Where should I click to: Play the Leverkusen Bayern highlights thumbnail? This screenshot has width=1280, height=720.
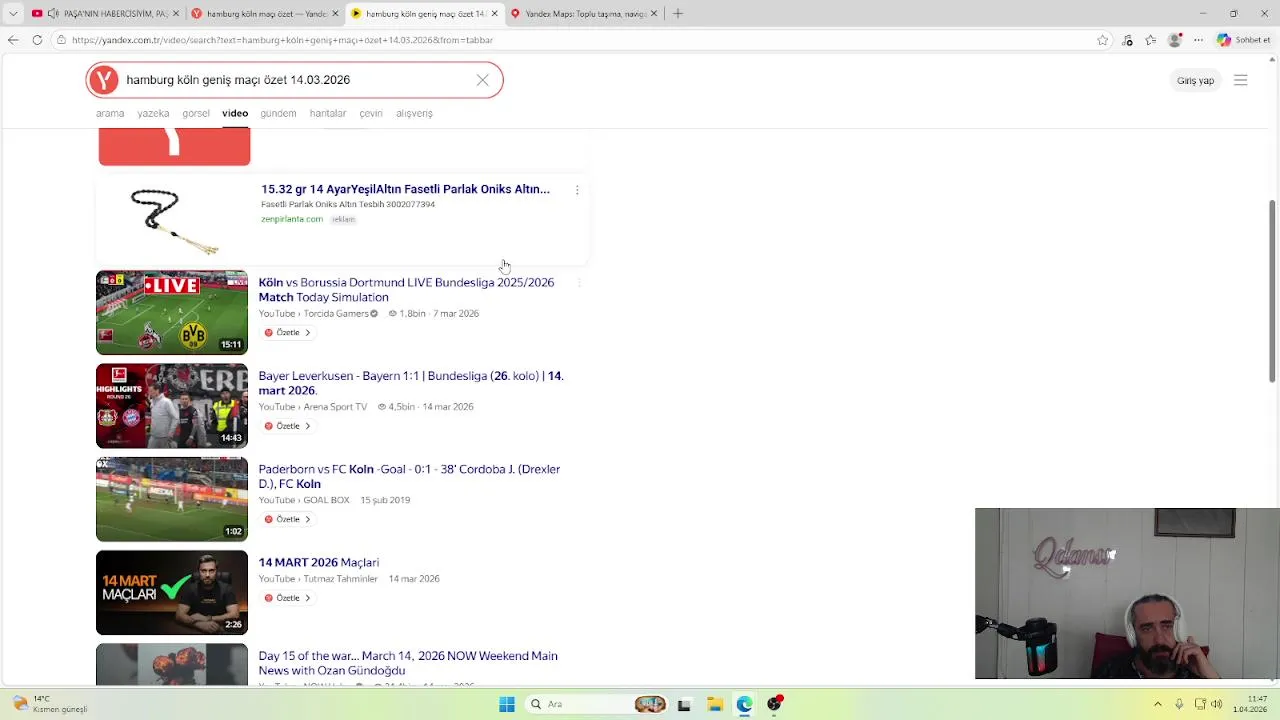(172, 406)
